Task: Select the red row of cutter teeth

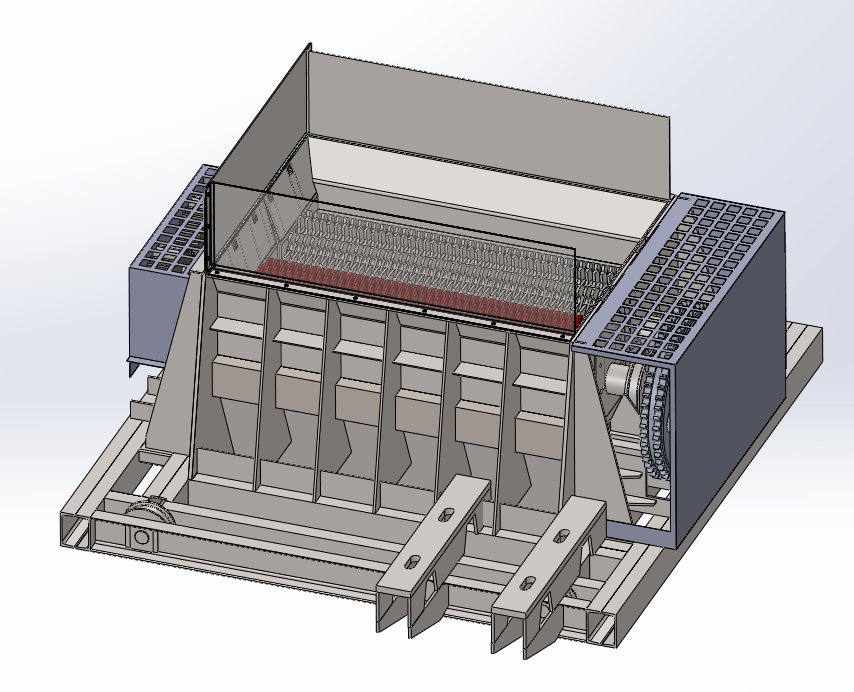Action: click(x=418, y=294)
